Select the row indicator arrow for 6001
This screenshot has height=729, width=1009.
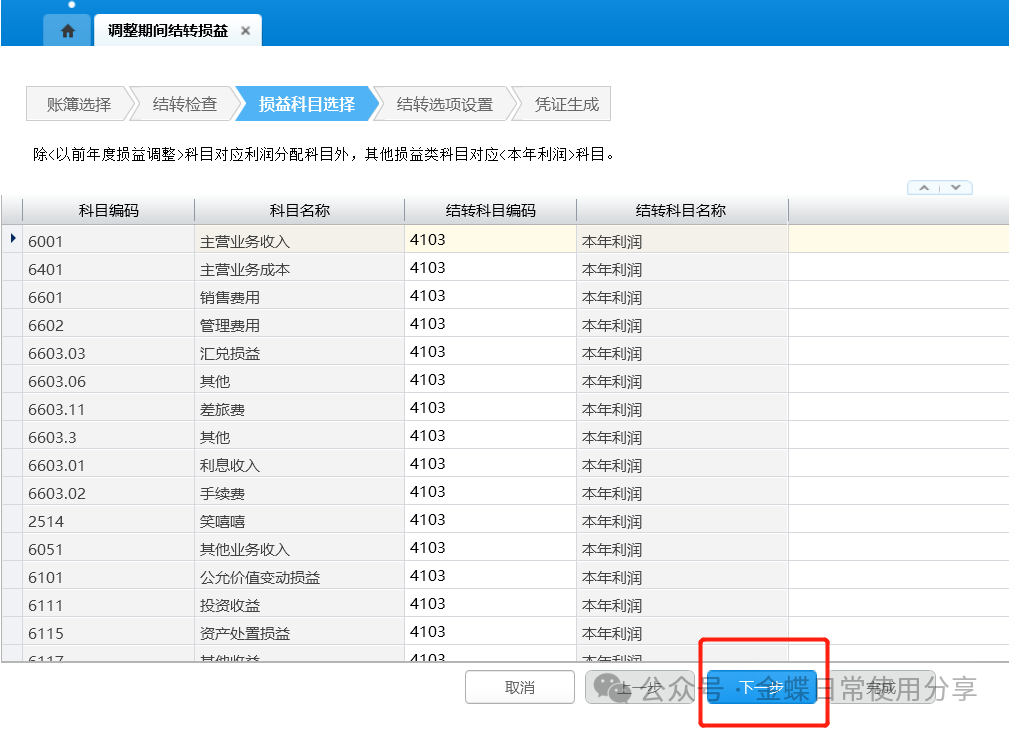[12, 239]
